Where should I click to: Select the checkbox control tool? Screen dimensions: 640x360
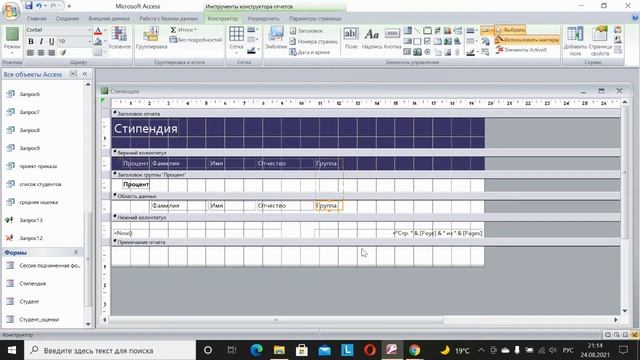point(427,41)
